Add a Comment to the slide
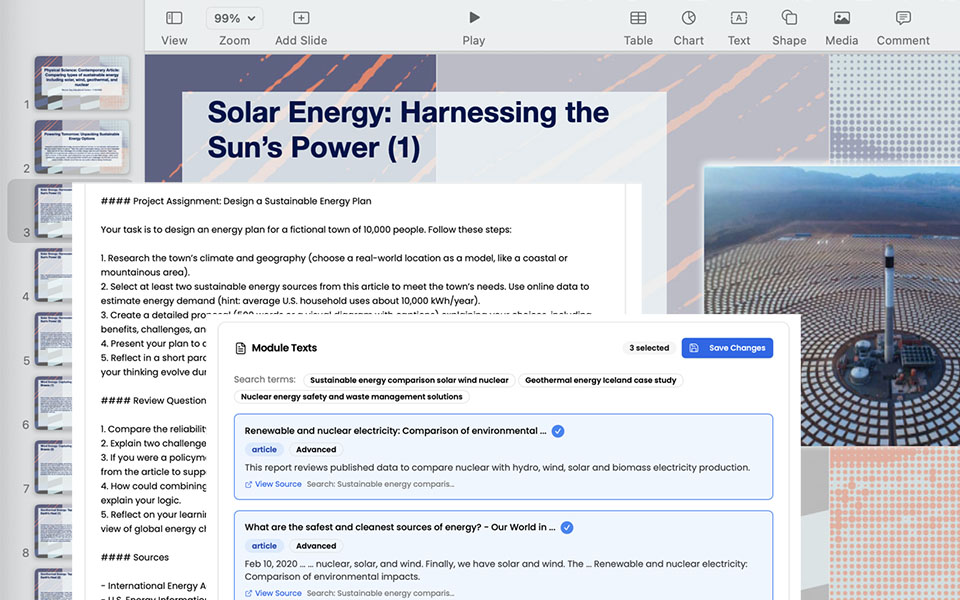The image size is (960, 600). [x=903, y=18]
